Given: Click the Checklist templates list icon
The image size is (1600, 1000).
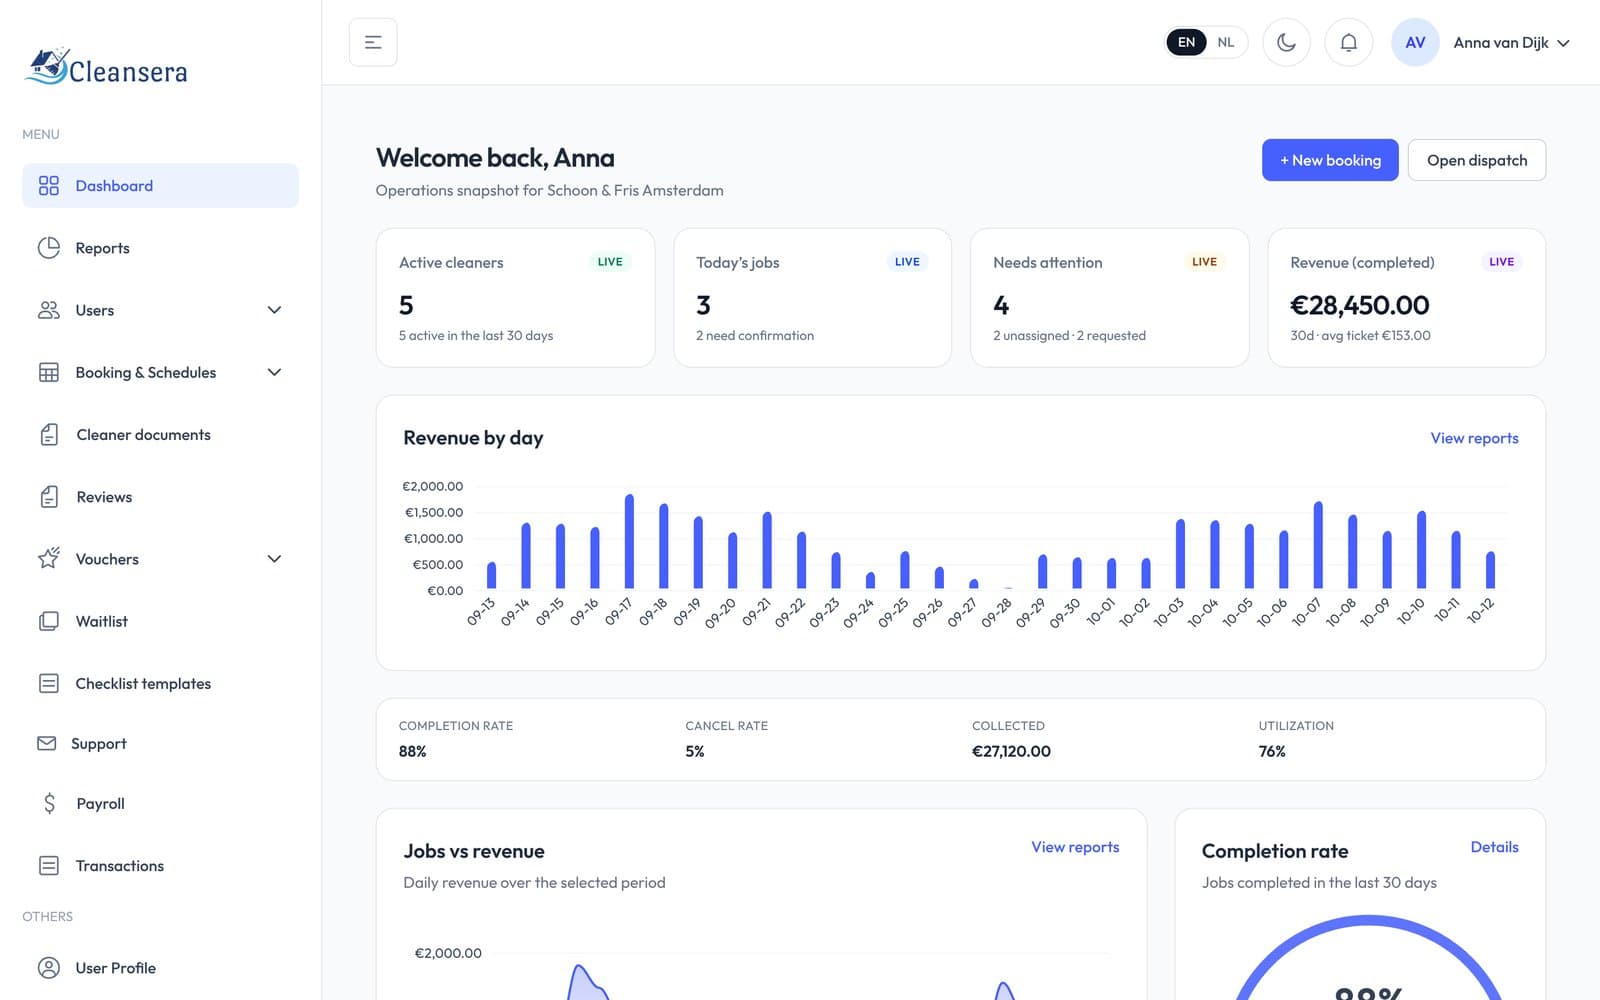Looking at the screenshot, I should [x=48, y=683].
